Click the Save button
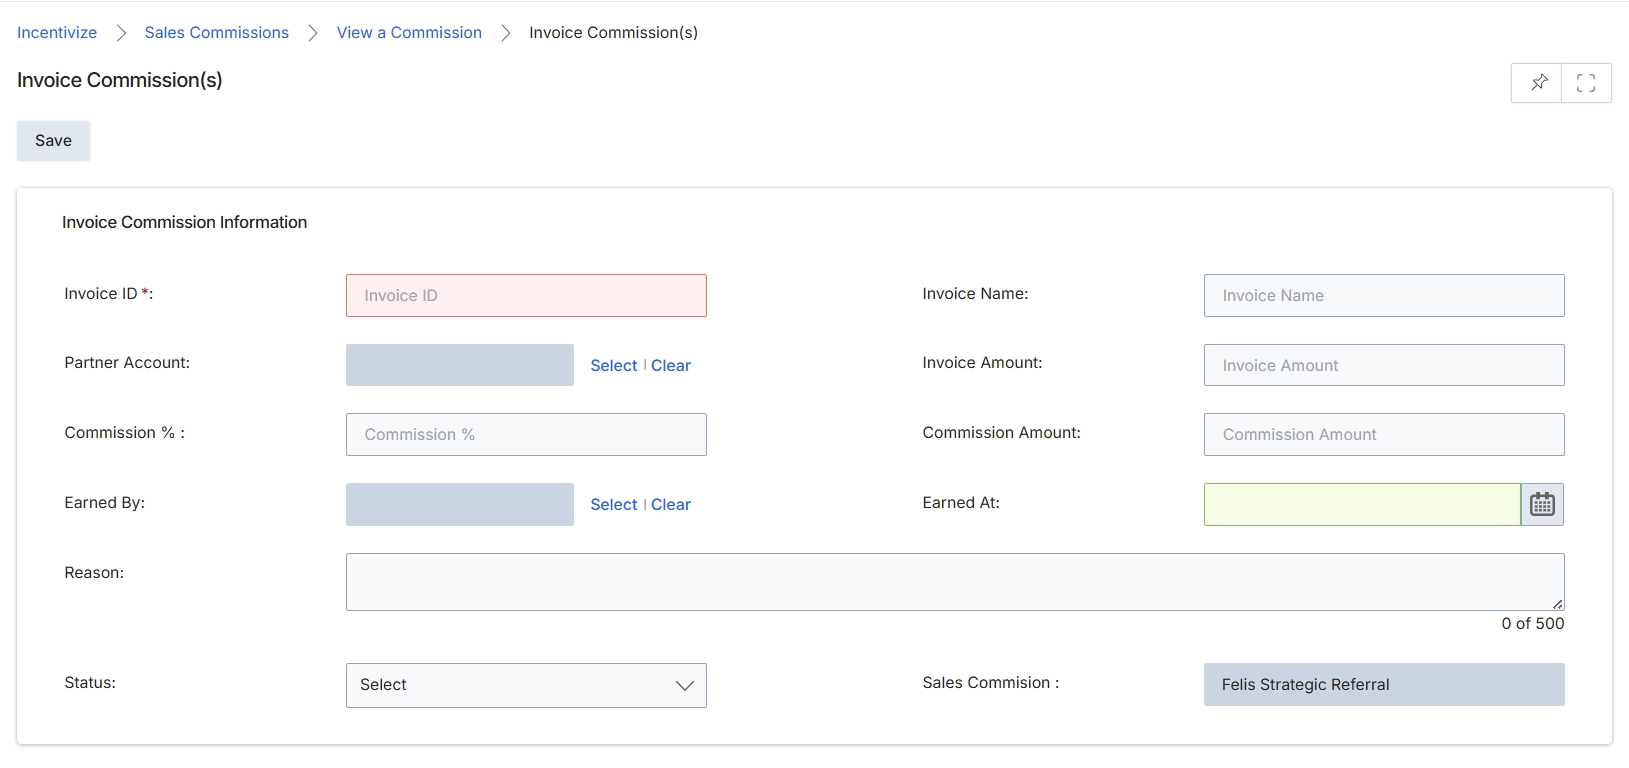Screen dimensions: 1629x768 tap(53, 141)
